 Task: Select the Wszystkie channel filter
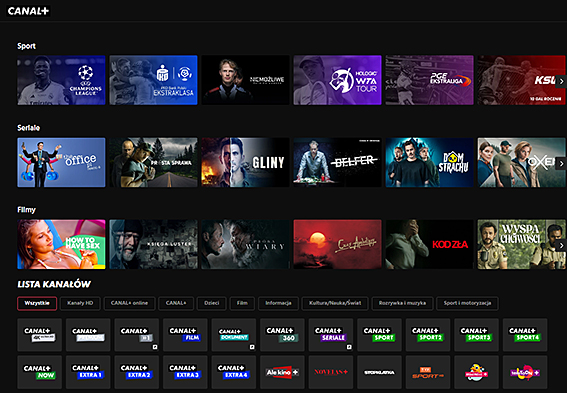[x=37, y=303]
